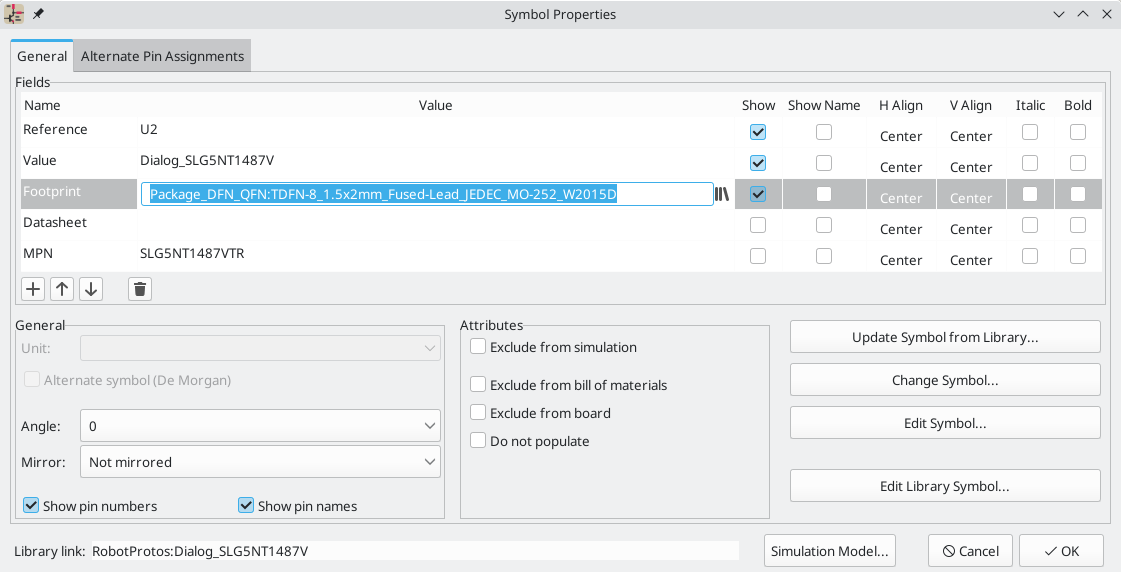Toggle Show checkbox for Reference field
Viewport: 1121px width, 572px height.
(758, 132)
